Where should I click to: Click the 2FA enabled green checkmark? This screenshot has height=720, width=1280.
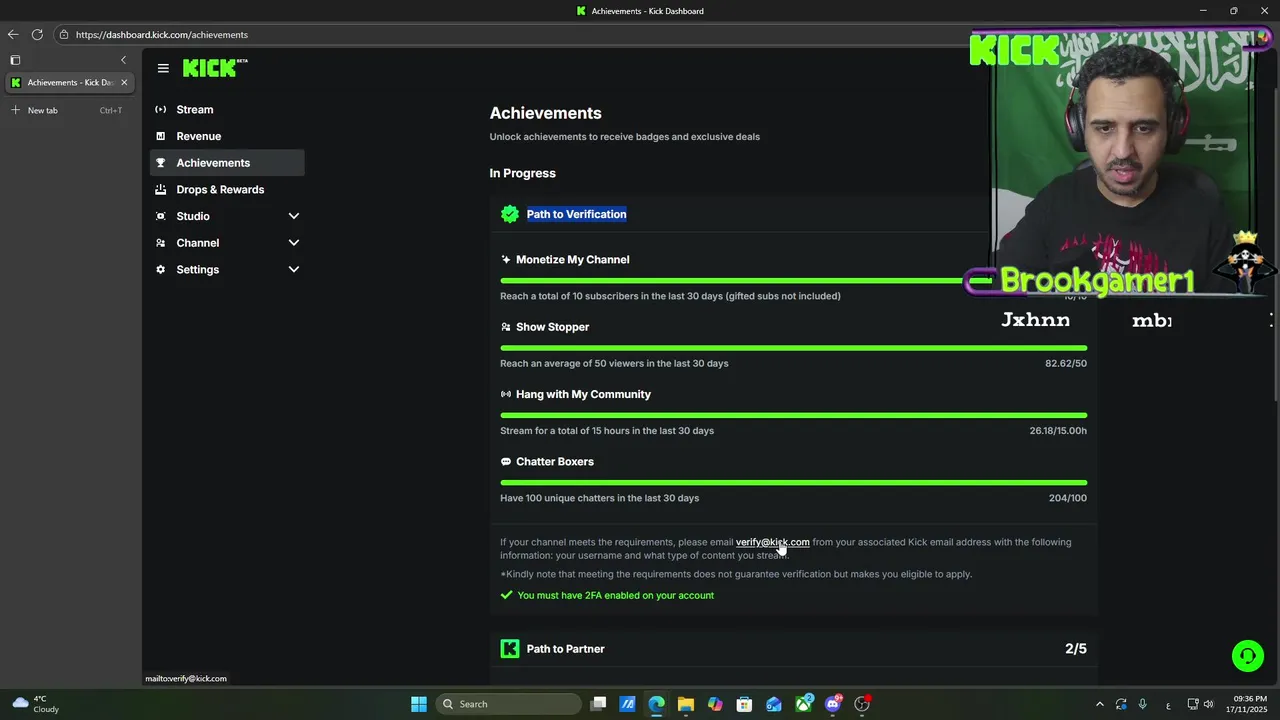pos(506,595)
